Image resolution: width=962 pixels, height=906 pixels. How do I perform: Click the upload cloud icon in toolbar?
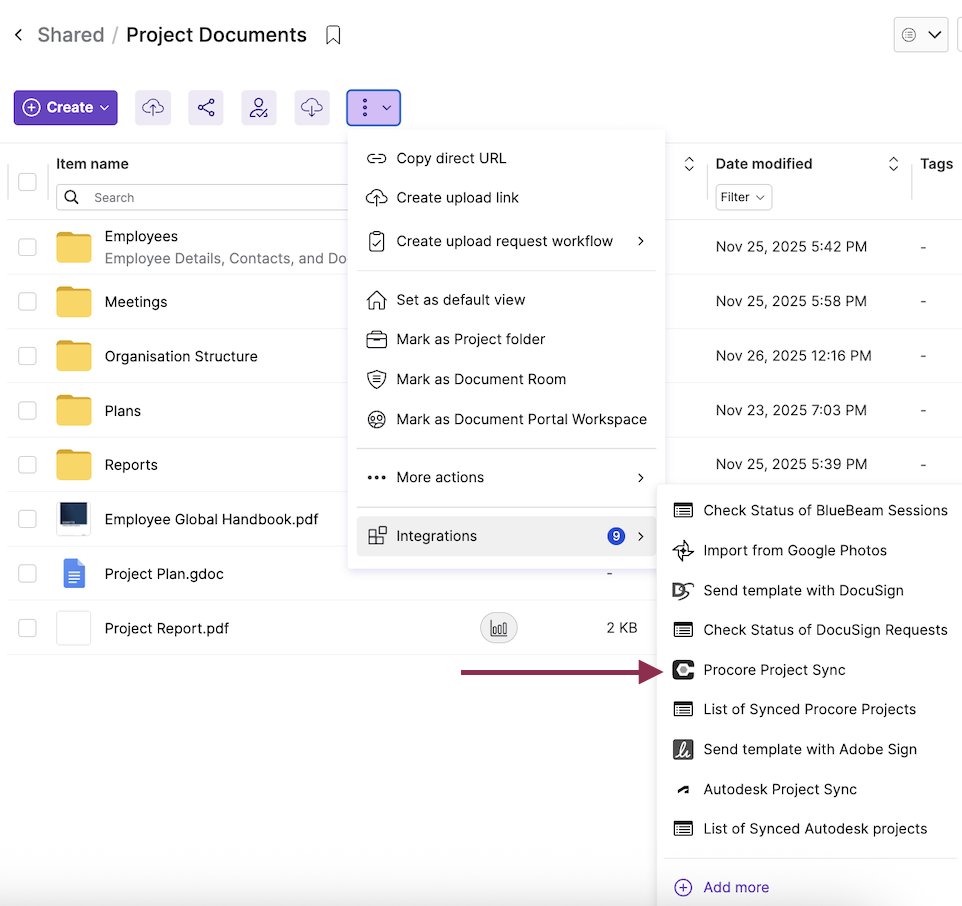[x=153, y=108]
